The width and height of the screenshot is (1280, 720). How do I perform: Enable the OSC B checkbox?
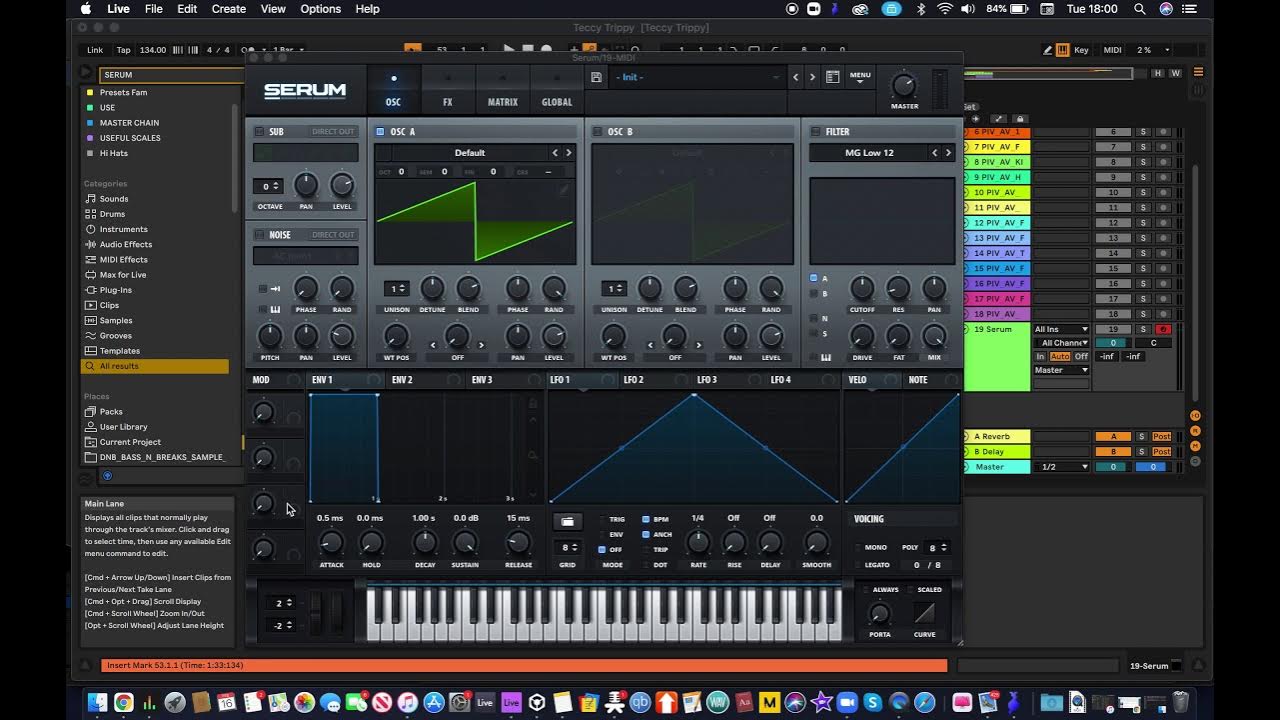pyautogui.click(x=597, y=132)
